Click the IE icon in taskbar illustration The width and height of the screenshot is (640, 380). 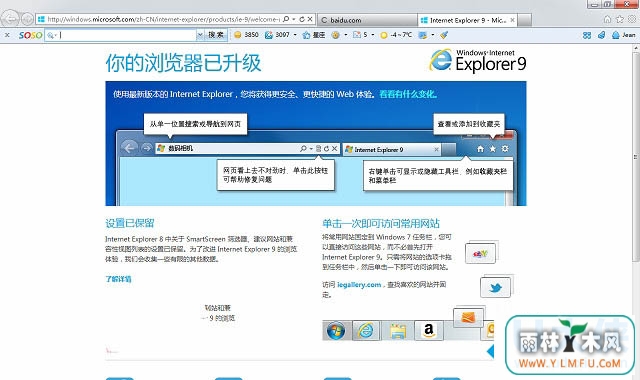pos(366,330)
